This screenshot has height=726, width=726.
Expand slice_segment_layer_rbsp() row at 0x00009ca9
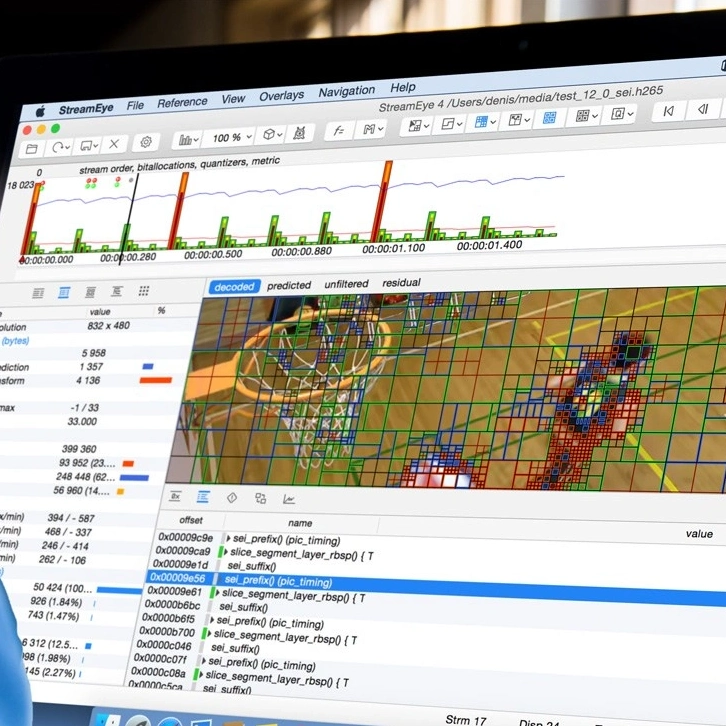(225, 552)
